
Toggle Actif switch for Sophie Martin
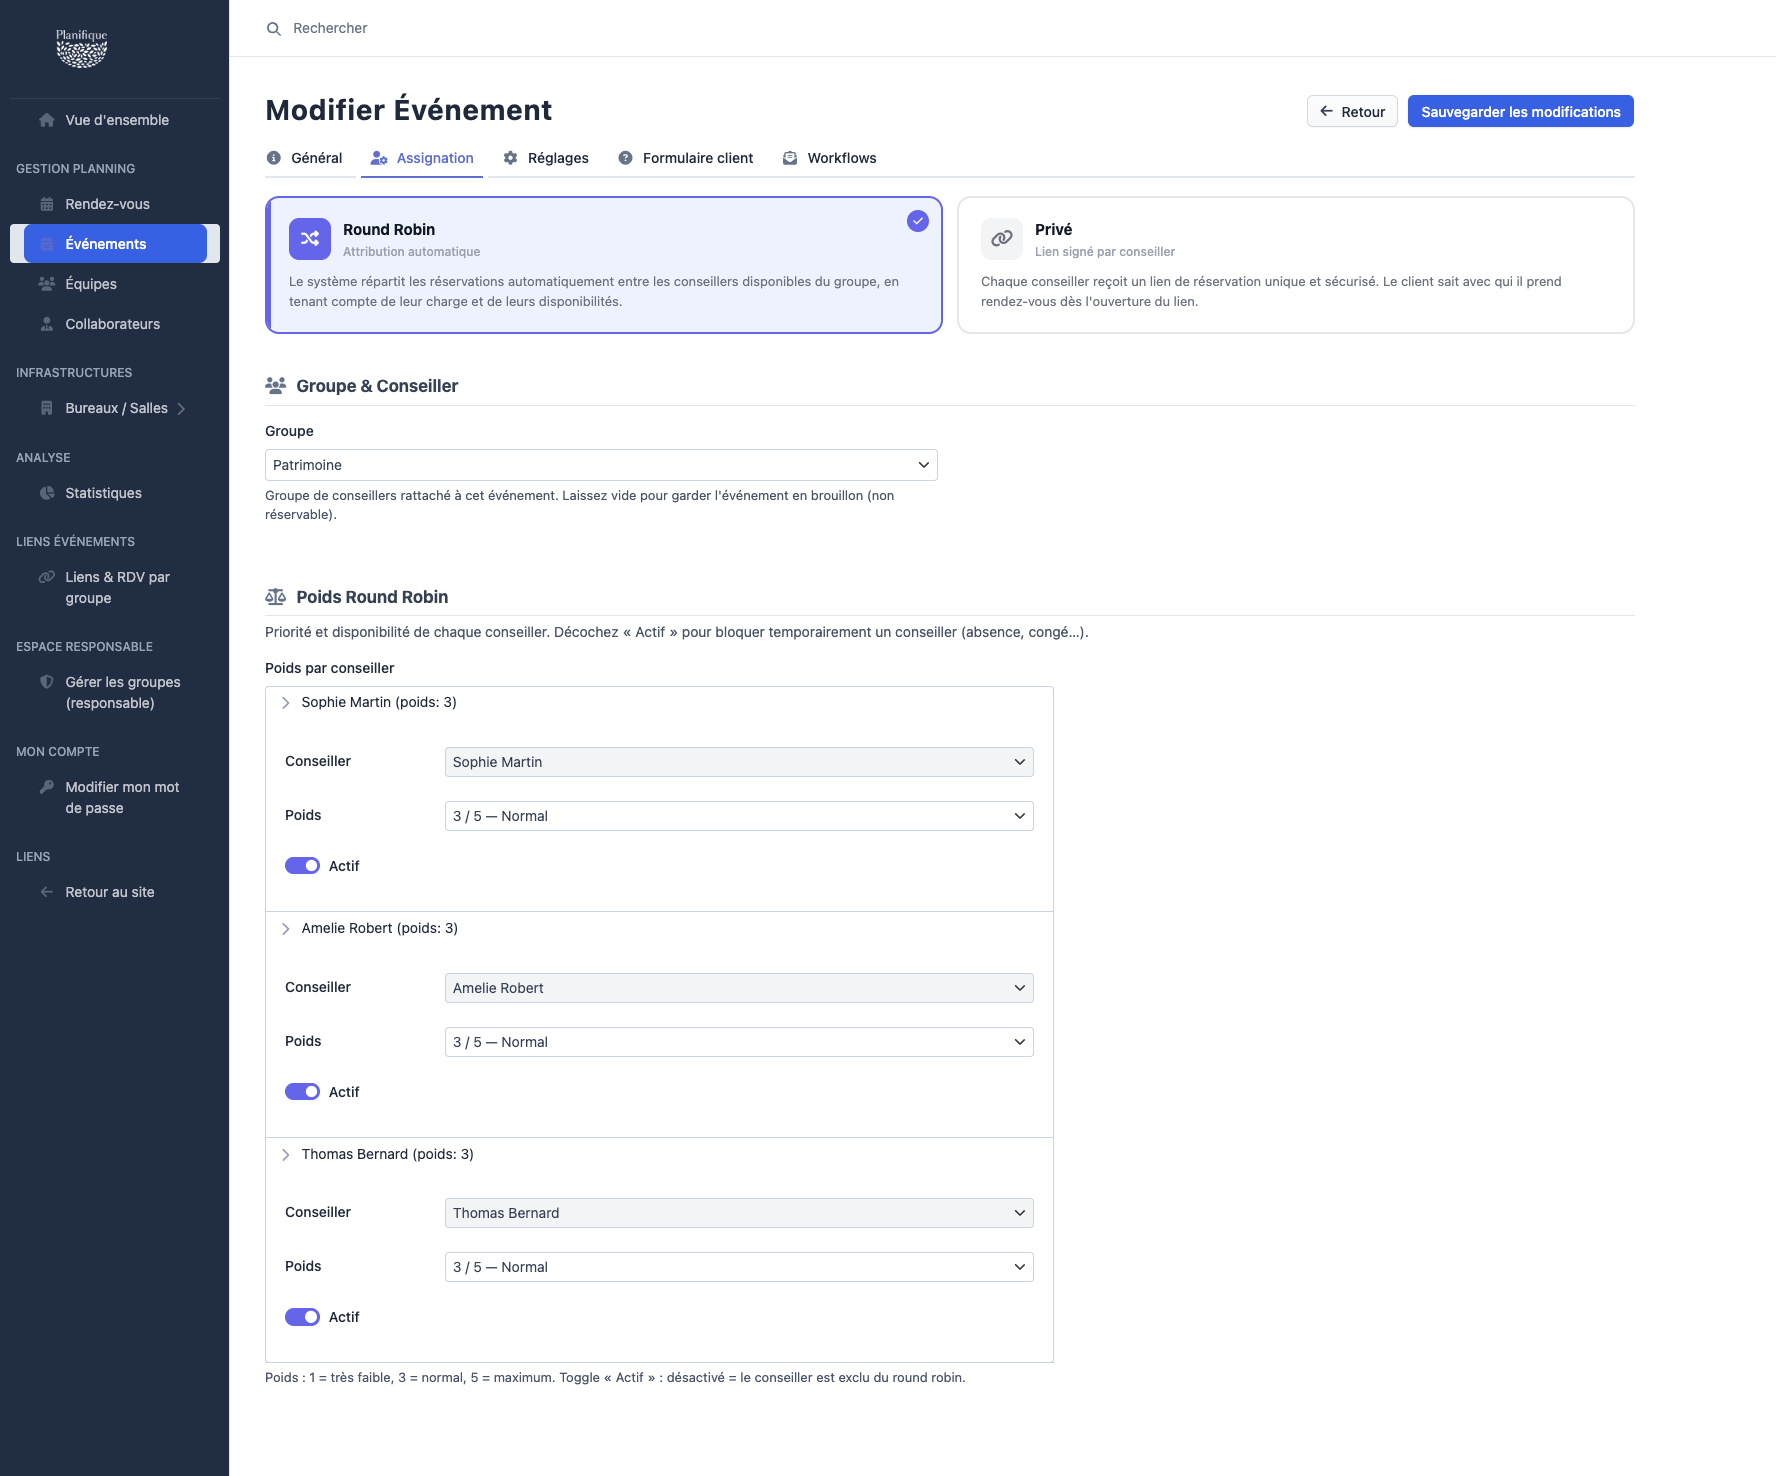coord(303,866)
